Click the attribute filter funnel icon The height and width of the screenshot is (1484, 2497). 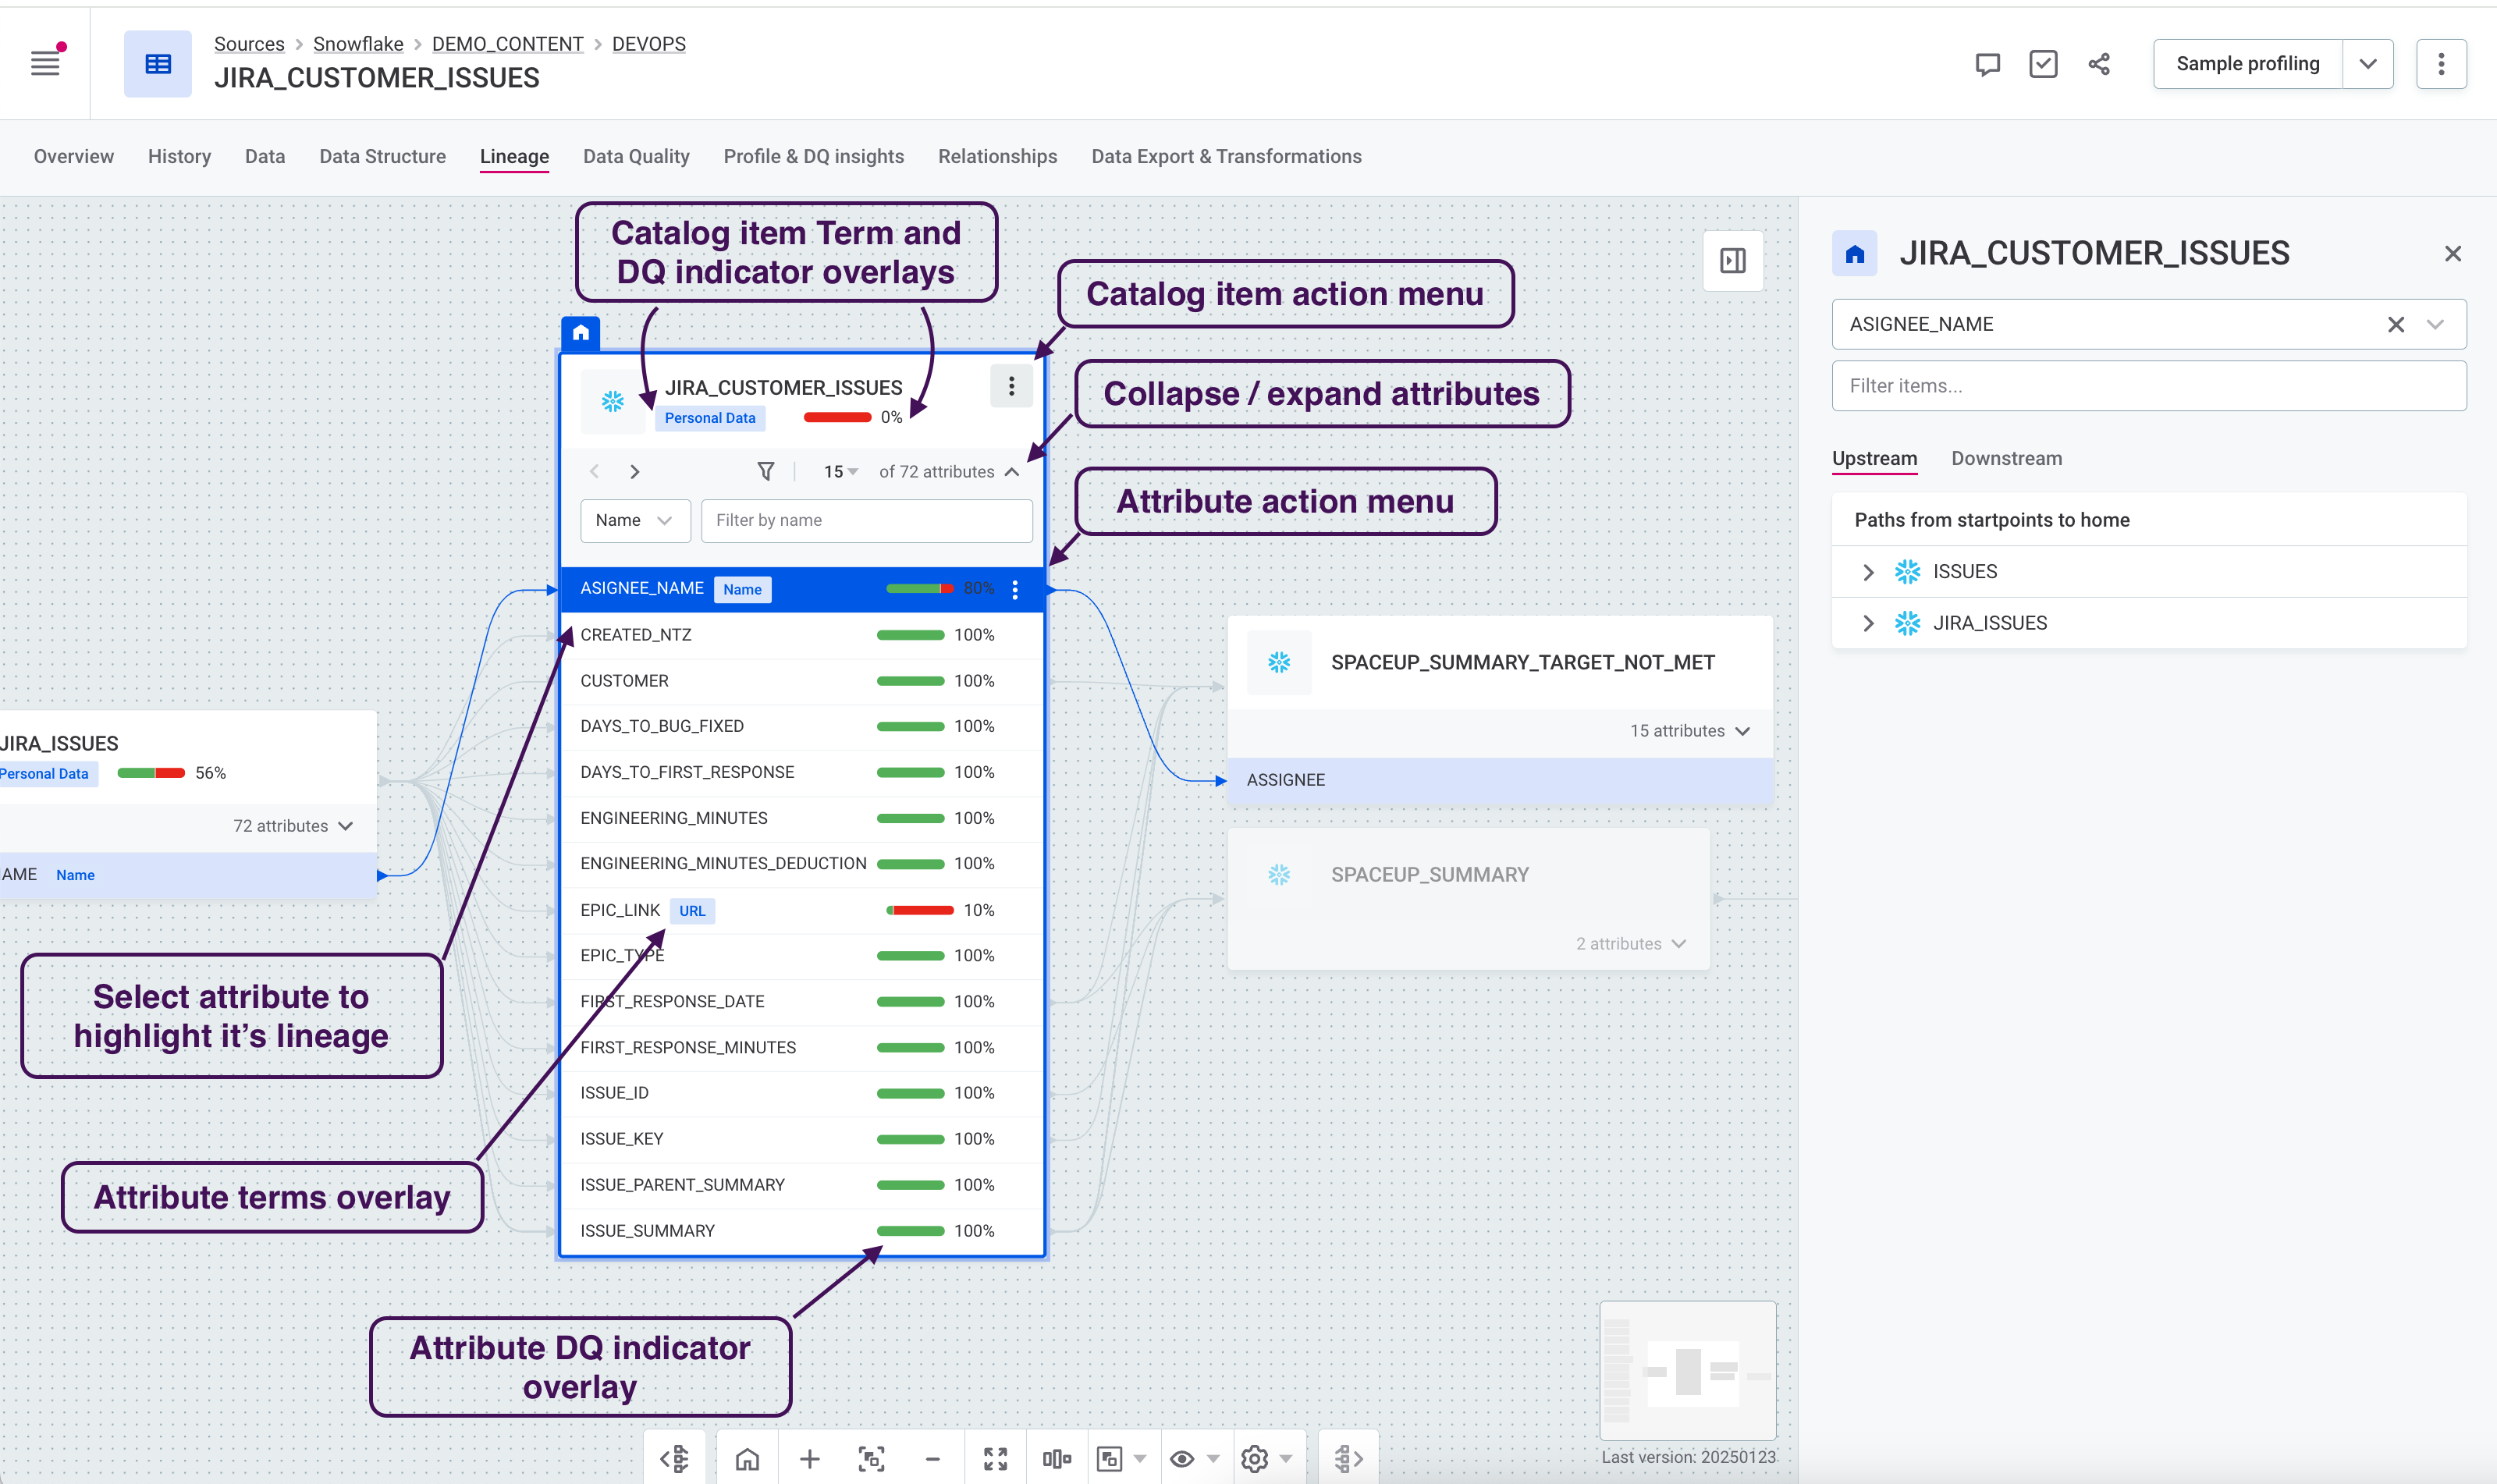pyautogui.click(x=765, y=471)
